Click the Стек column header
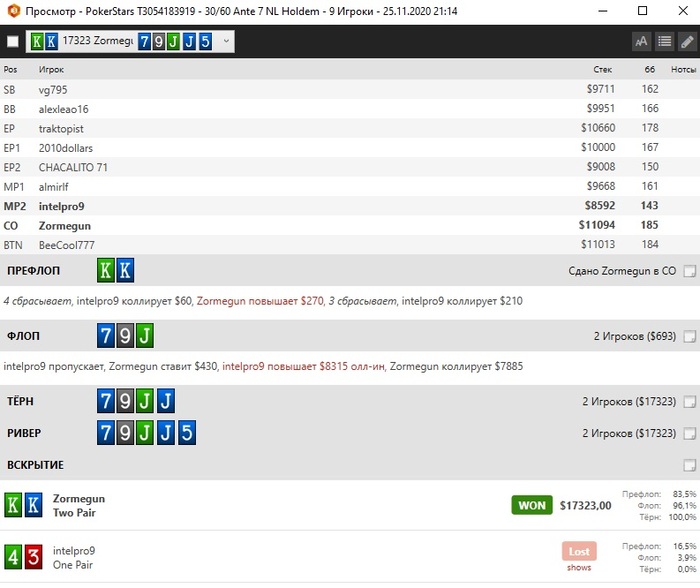The width and height of the screenshot is (700, 588). tap(603, 70)
